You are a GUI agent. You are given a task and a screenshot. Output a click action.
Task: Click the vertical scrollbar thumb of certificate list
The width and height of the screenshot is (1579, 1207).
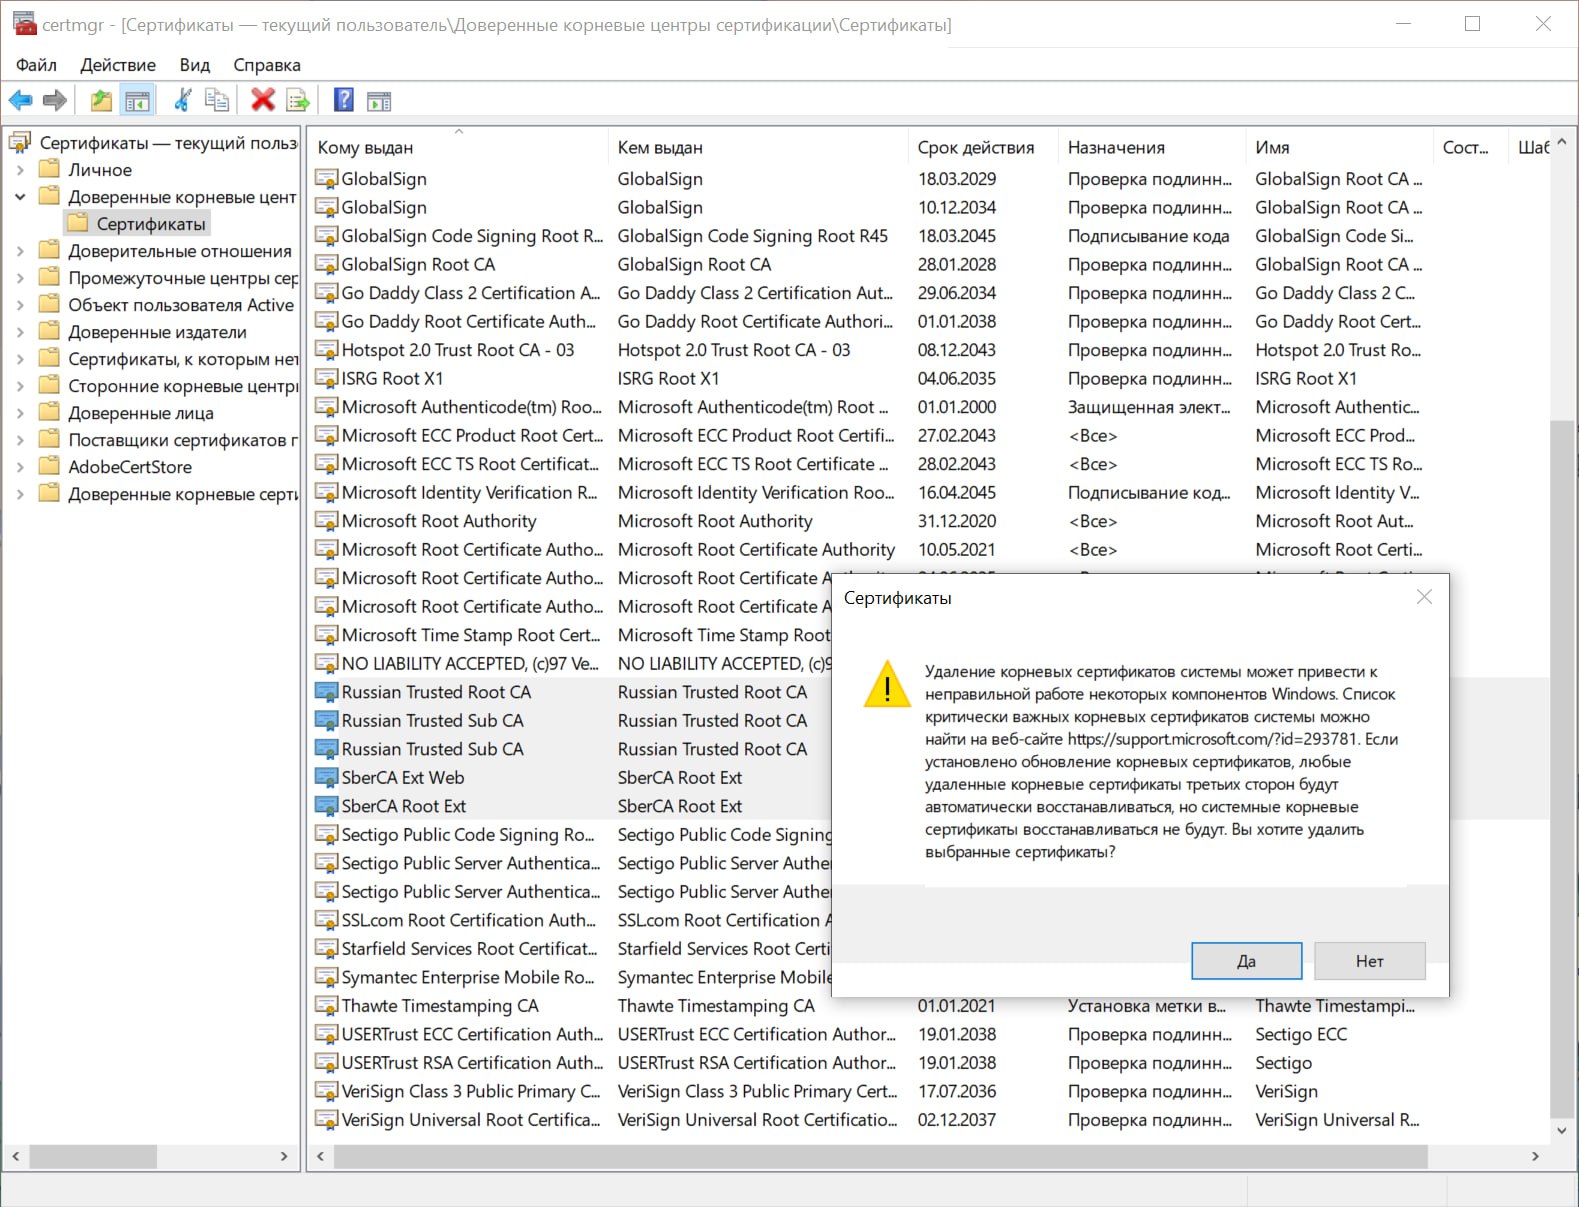(1561, 768)
